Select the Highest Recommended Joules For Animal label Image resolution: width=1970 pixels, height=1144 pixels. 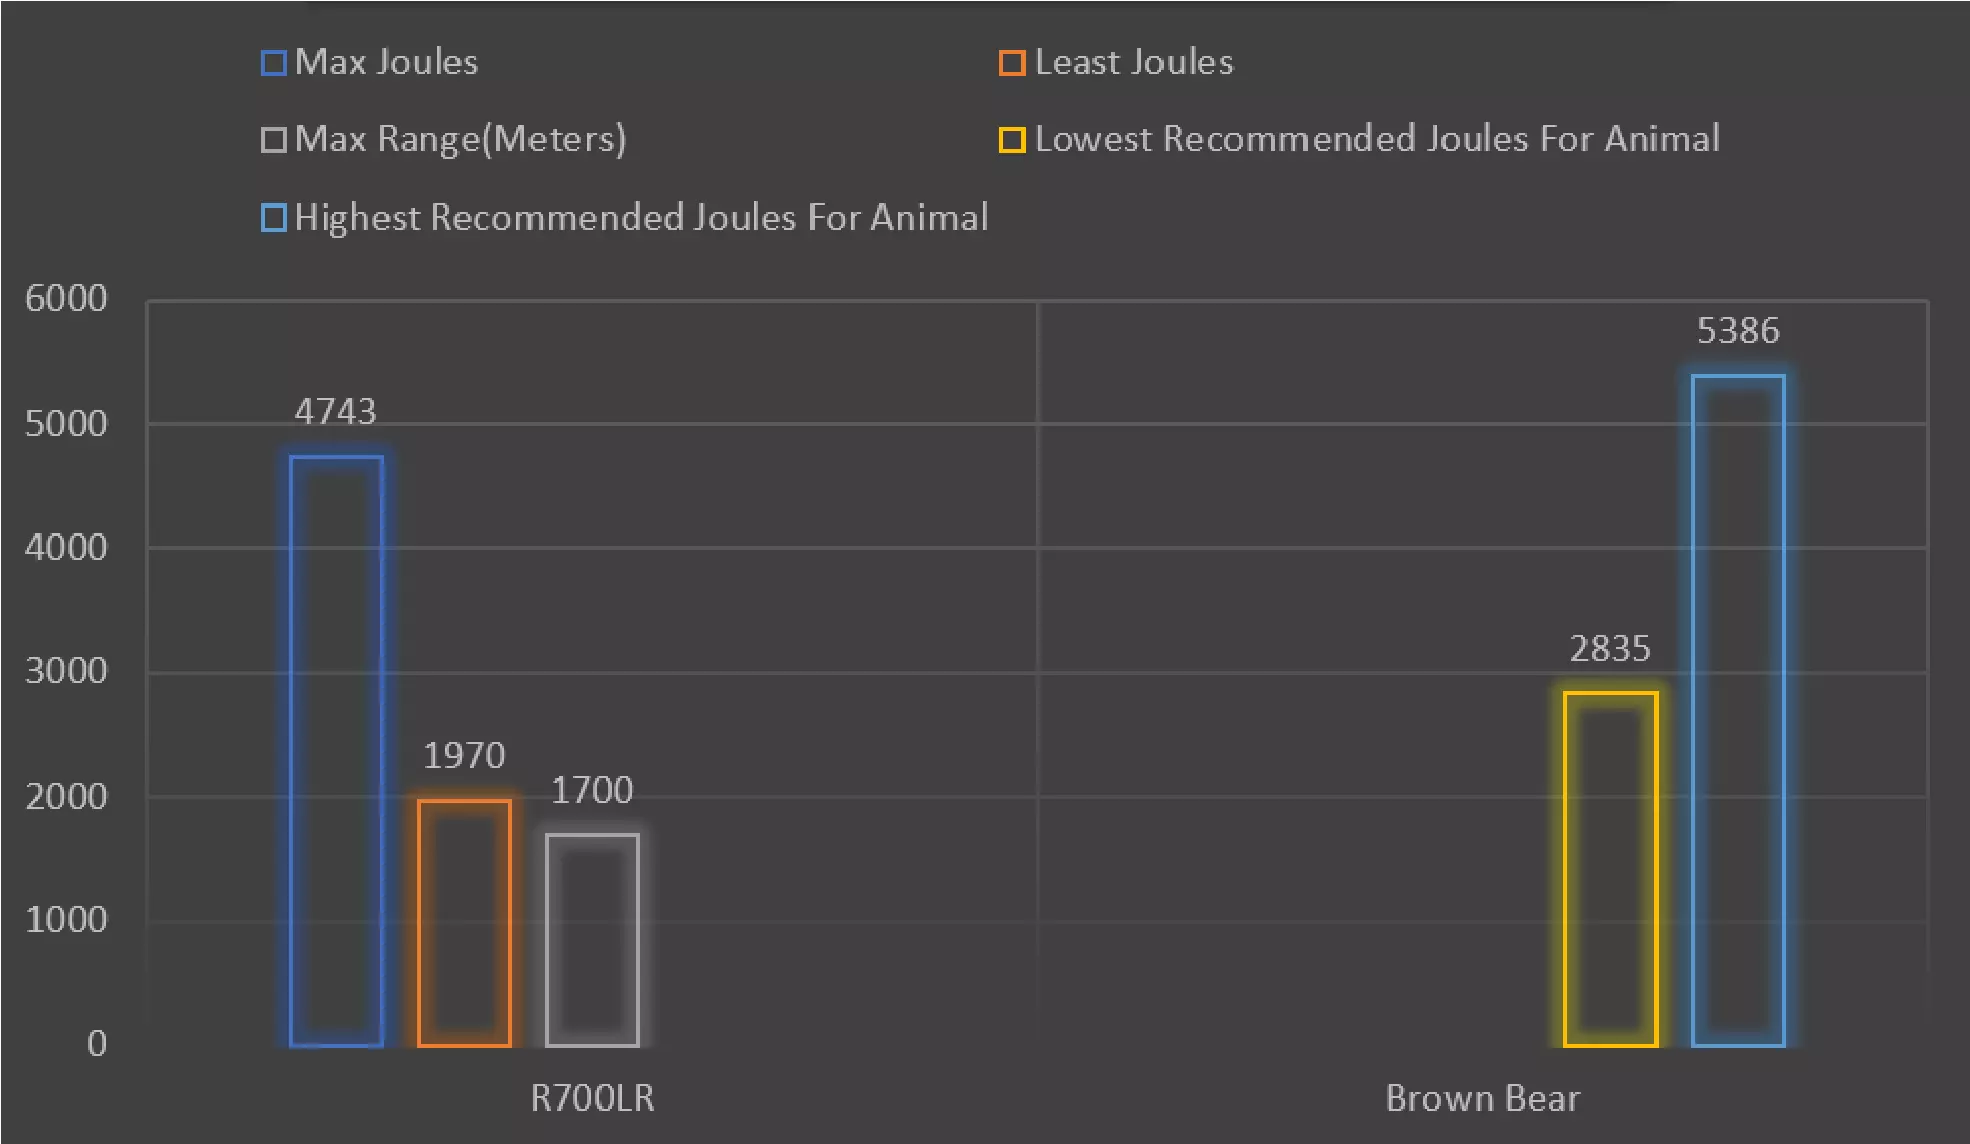[x=641, y=218]
